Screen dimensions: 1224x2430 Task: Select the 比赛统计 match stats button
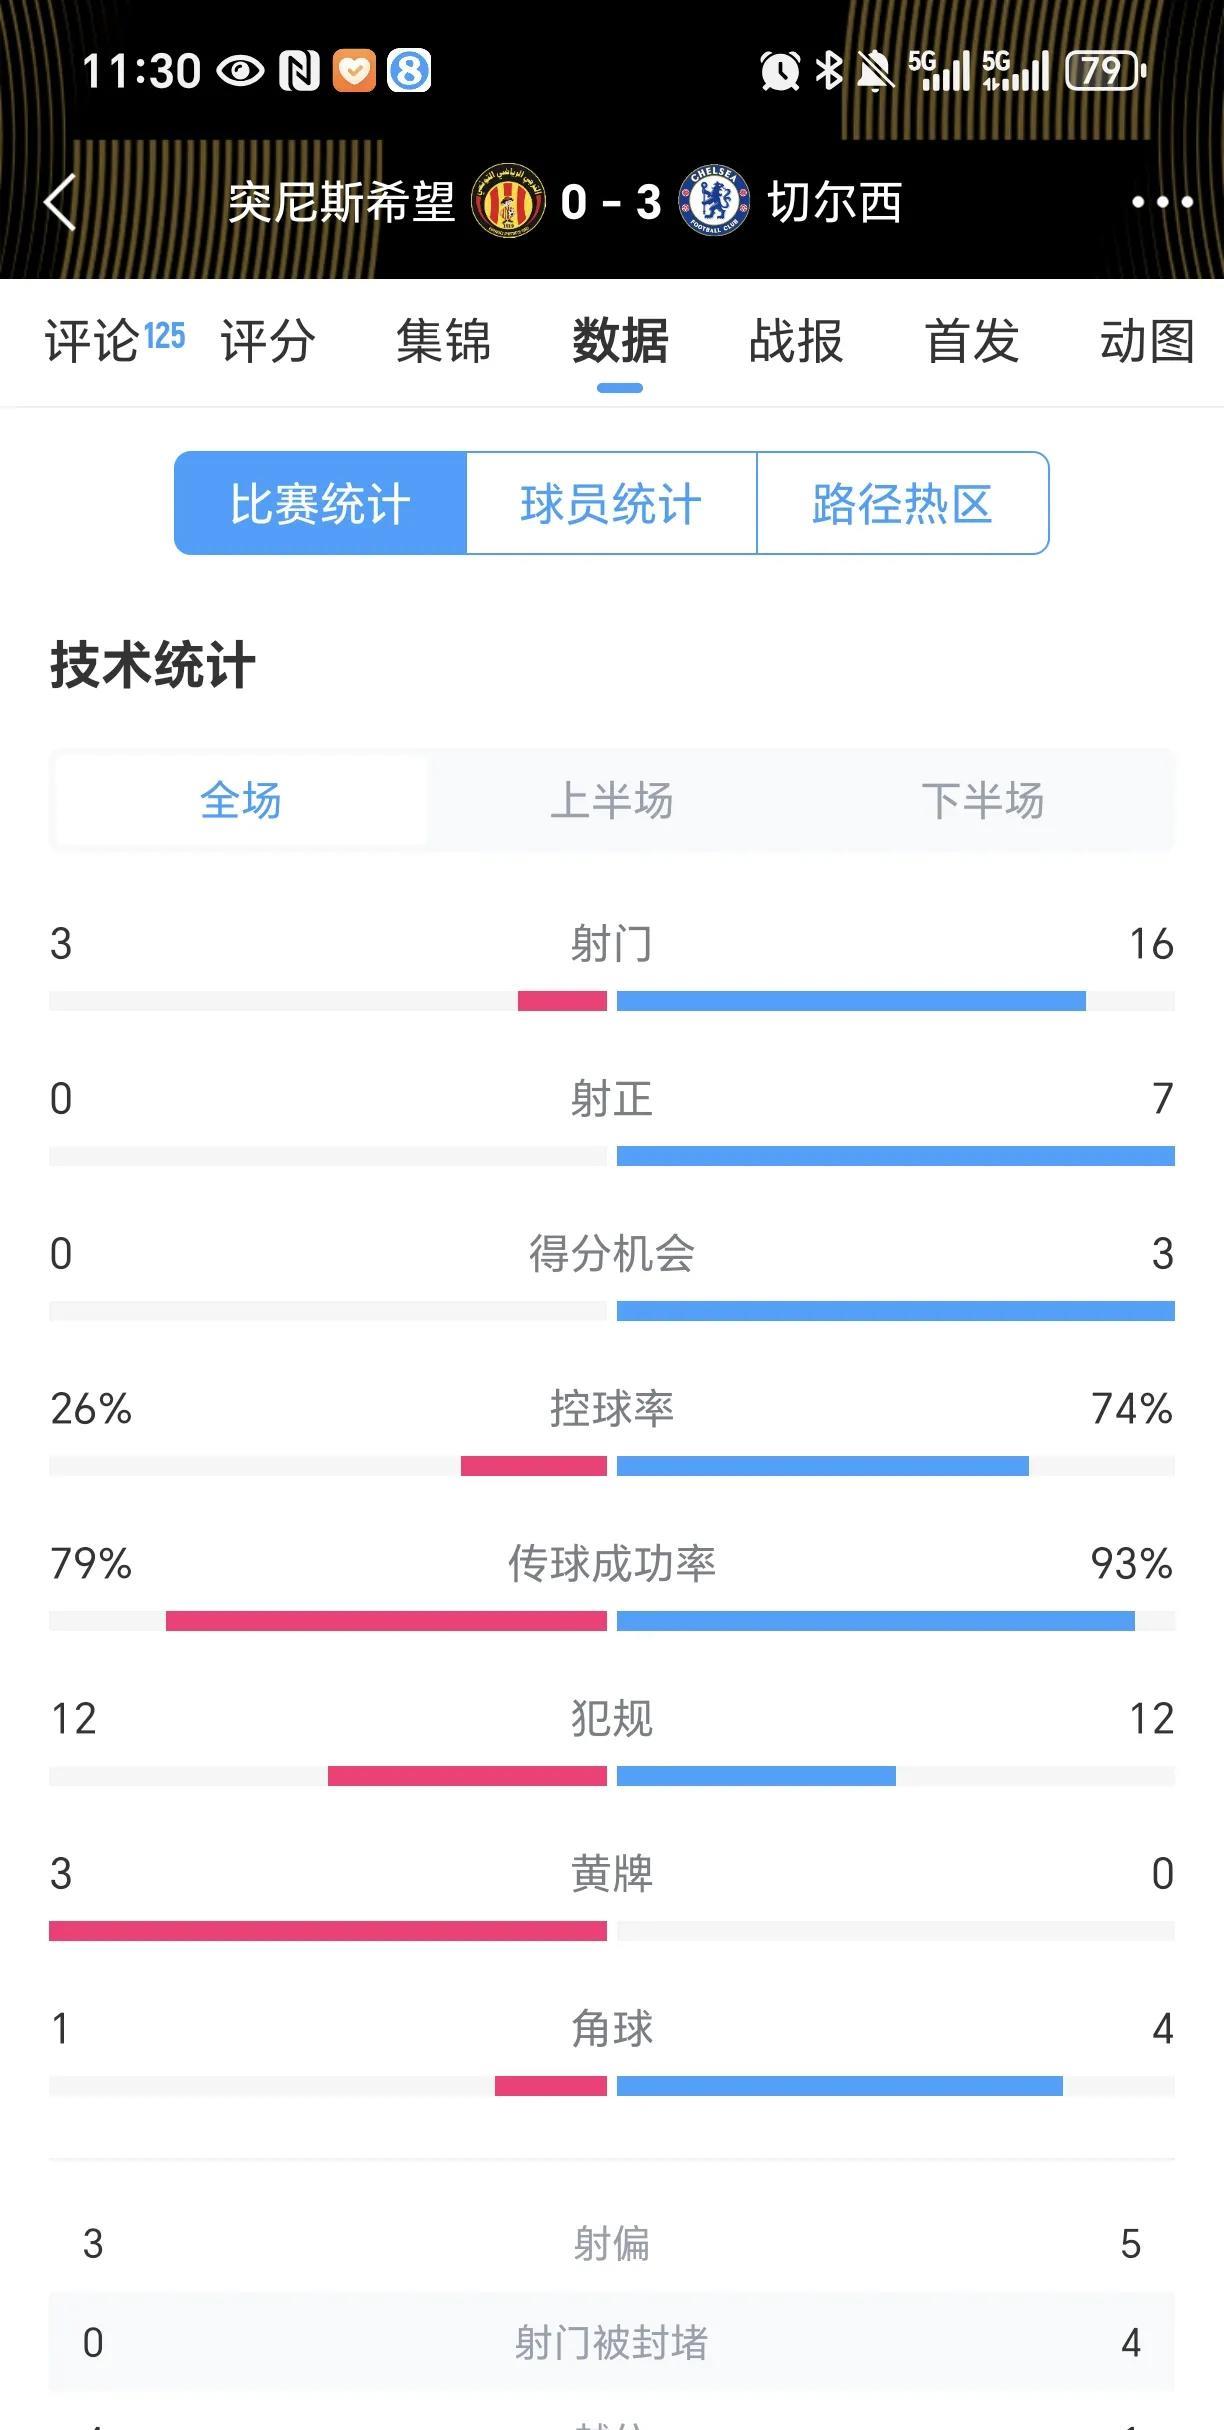tap(320, 503)
